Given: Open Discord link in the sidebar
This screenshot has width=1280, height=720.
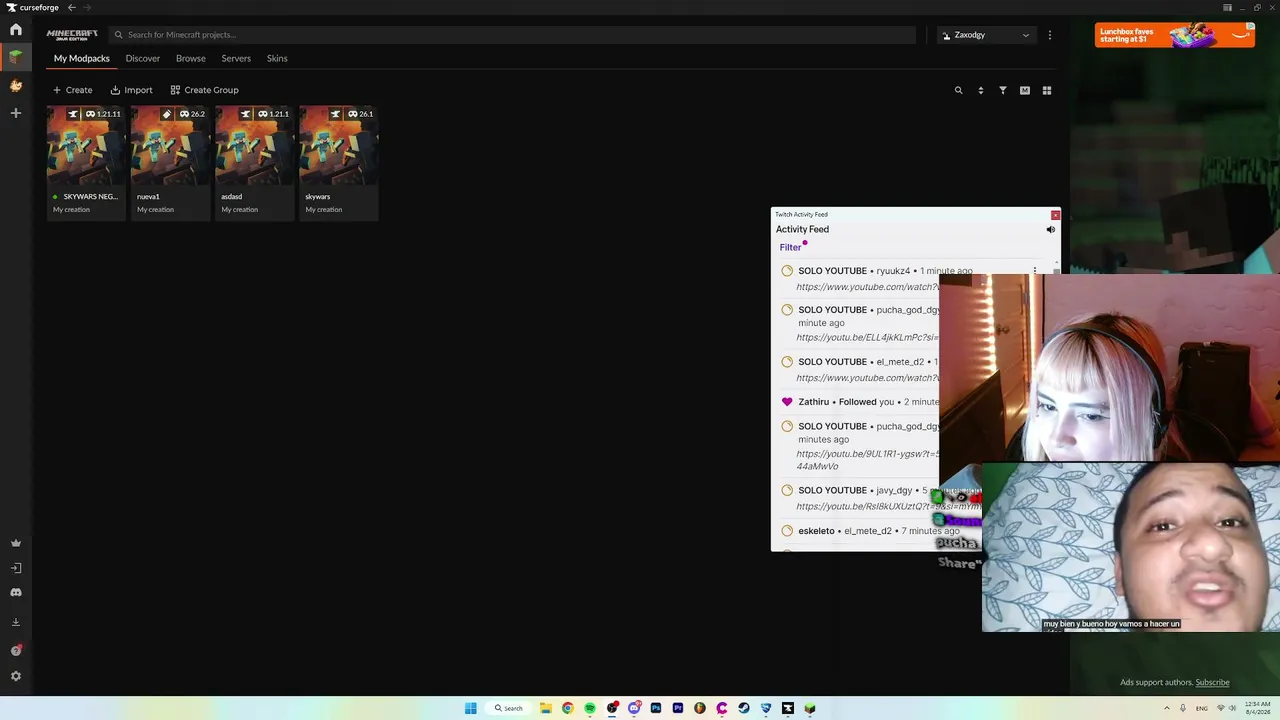Looking at the screenshot, I should [15, 592].
